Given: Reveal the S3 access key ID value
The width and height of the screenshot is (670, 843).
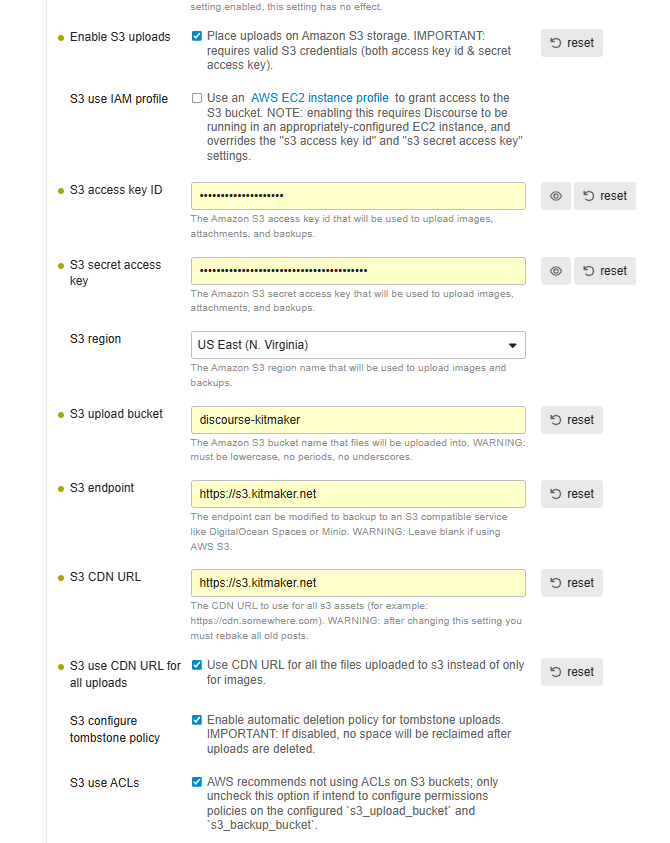Looking at the screenshot, I should point(555,196).
